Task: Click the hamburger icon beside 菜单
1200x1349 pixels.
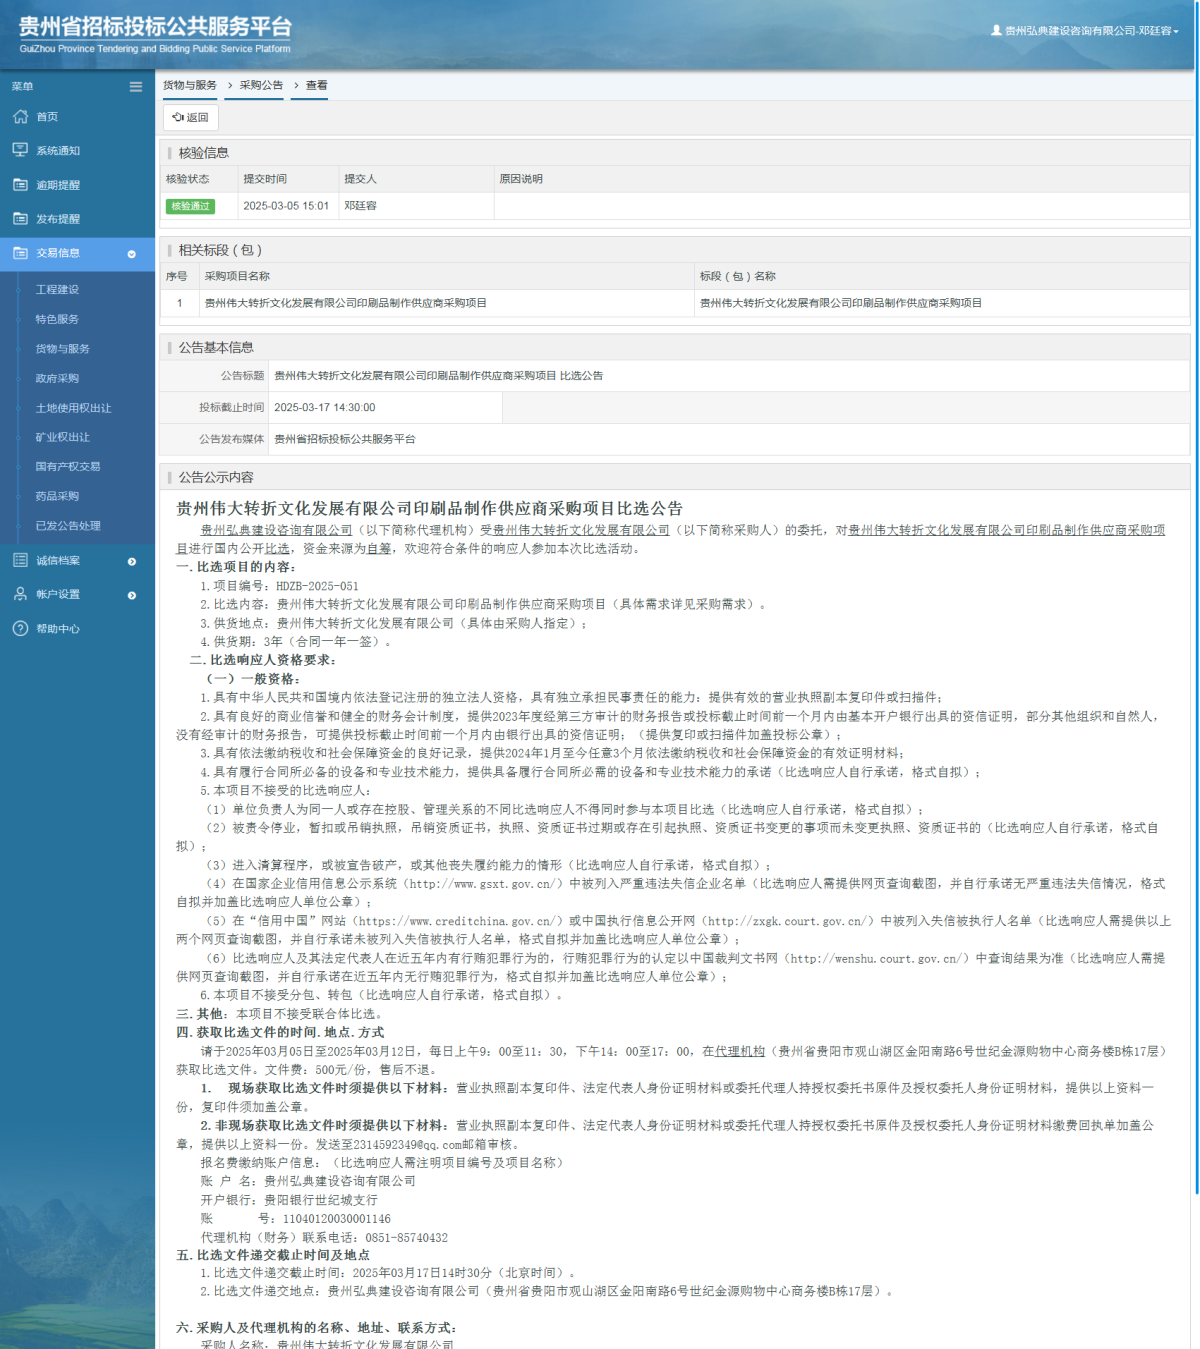Action: point(136,87)
